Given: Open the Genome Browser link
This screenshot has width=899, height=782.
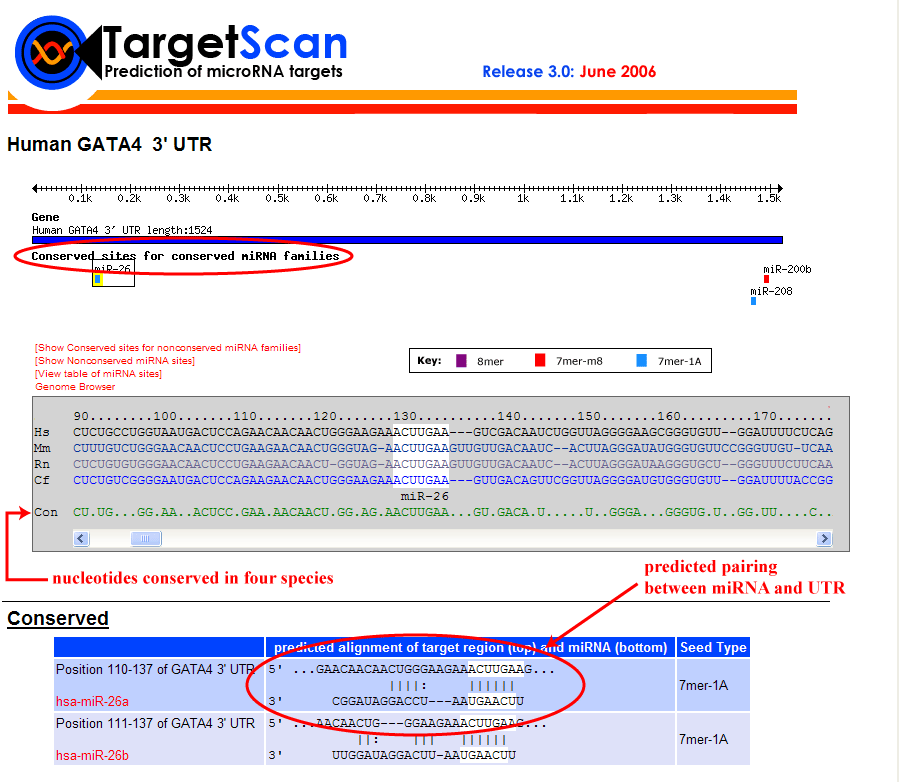Looking at the screenshot, I should pos(75,387).
